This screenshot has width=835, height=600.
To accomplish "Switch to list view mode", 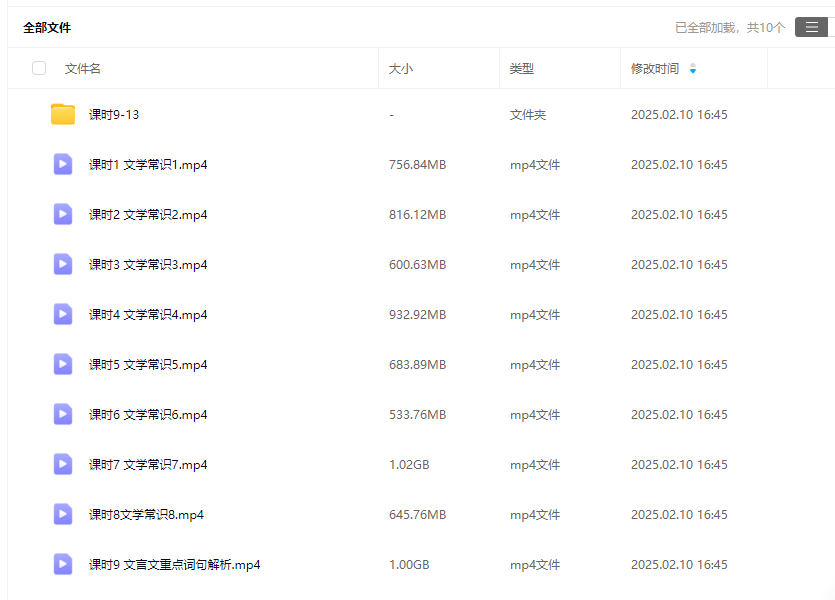I will 812,27.
